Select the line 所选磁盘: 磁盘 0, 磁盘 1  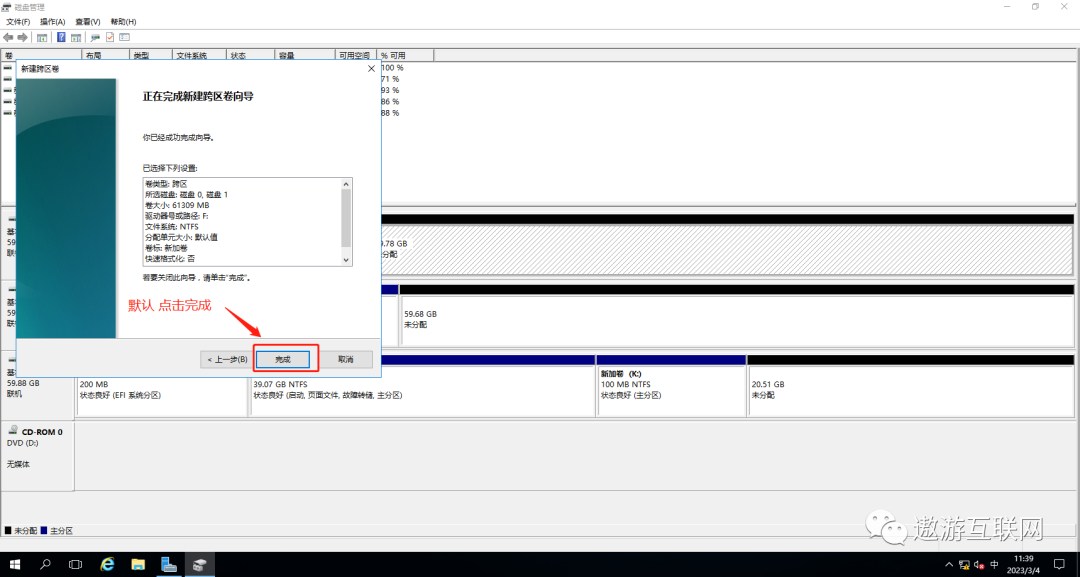[186, 195]
